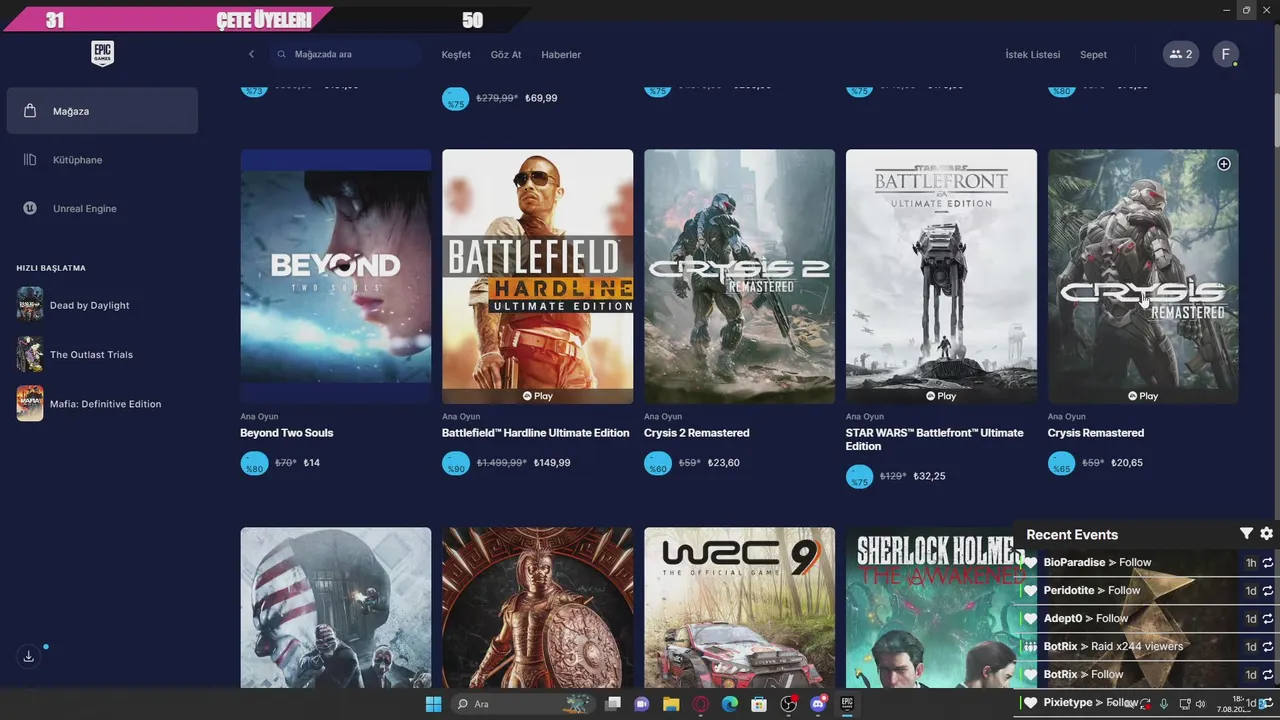This screenshot has width=1280, height=720.
Task: Open the Mağaza store section
Action: pos(102,111)
